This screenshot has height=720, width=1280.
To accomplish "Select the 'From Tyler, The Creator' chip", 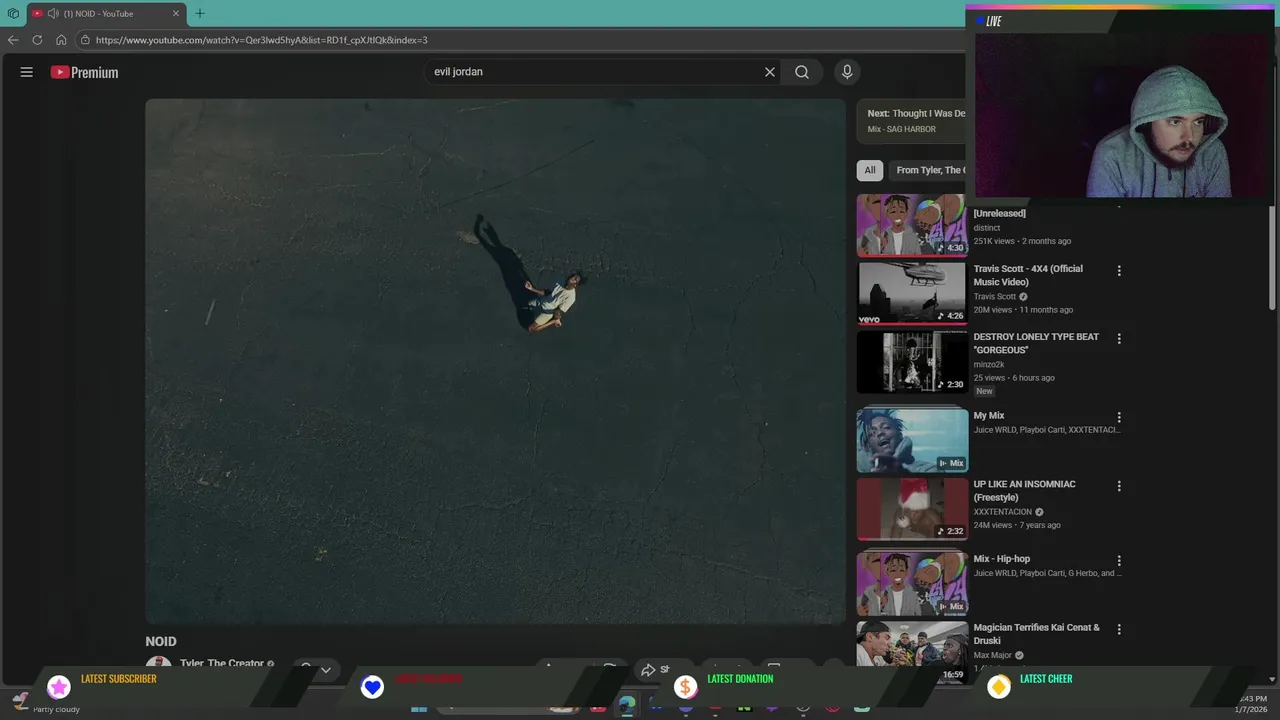I will pos(928,170).
